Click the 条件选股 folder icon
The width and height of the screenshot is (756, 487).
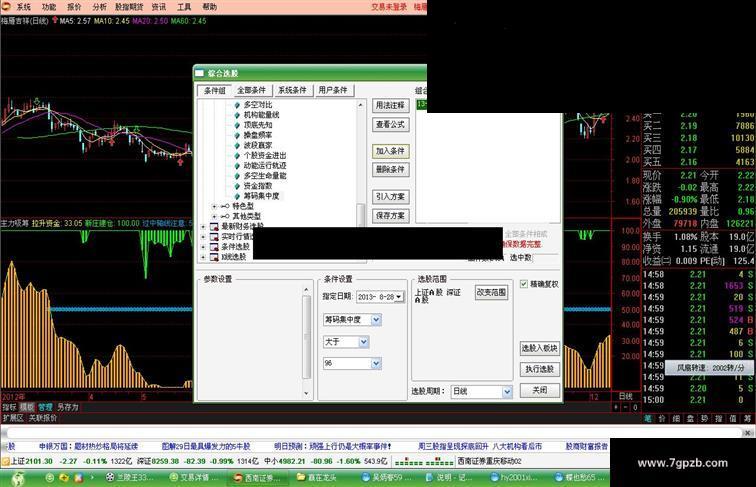214,246
